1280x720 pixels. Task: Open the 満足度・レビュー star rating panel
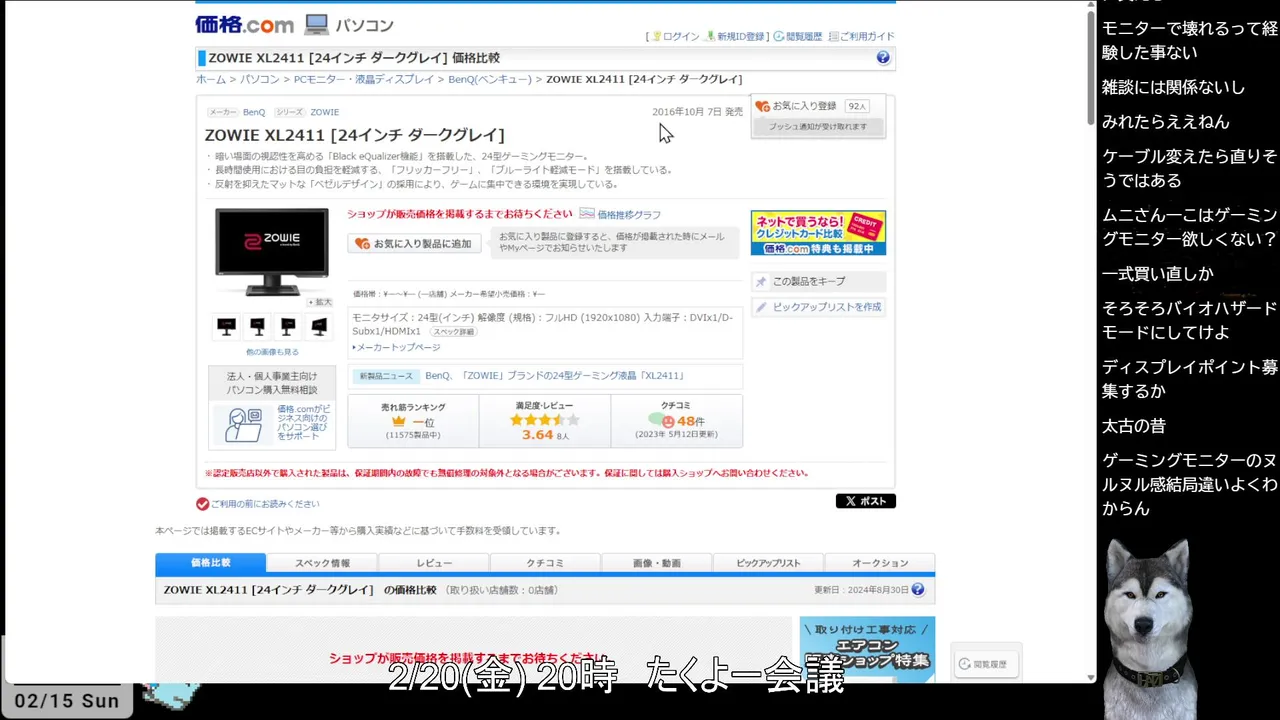544,420
